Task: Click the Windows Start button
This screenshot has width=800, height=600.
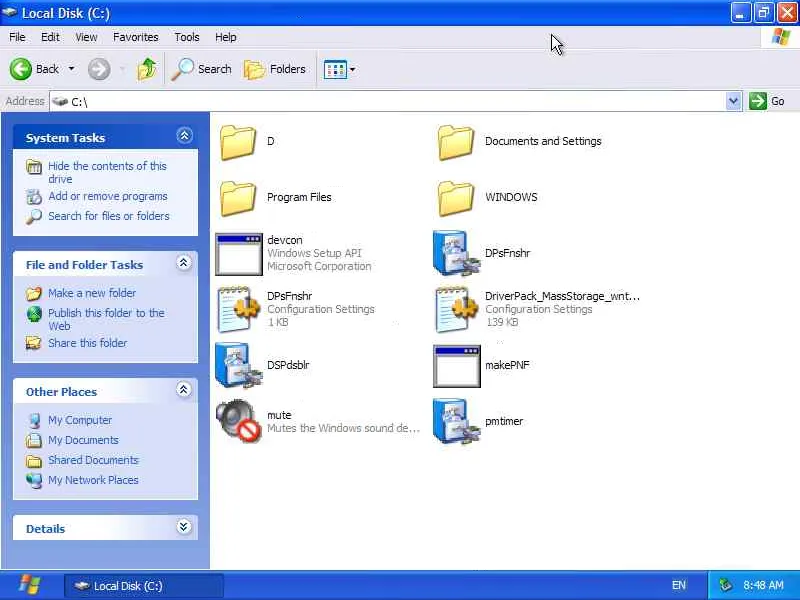Action: [30, 585]
